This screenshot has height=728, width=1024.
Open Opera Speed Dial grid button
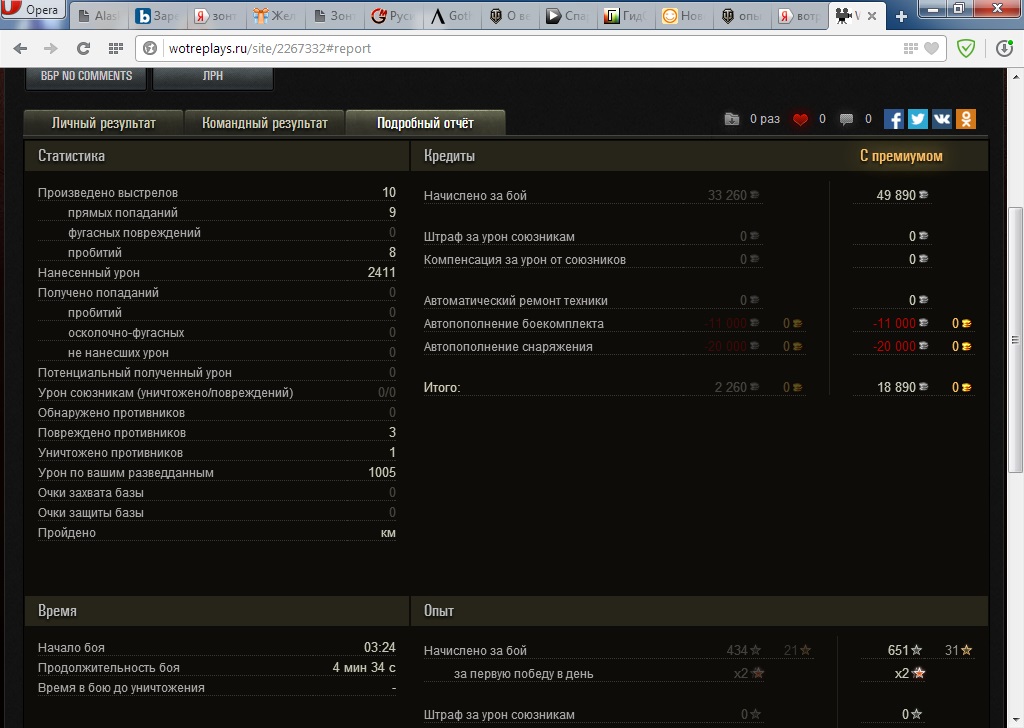coord(116,48)
